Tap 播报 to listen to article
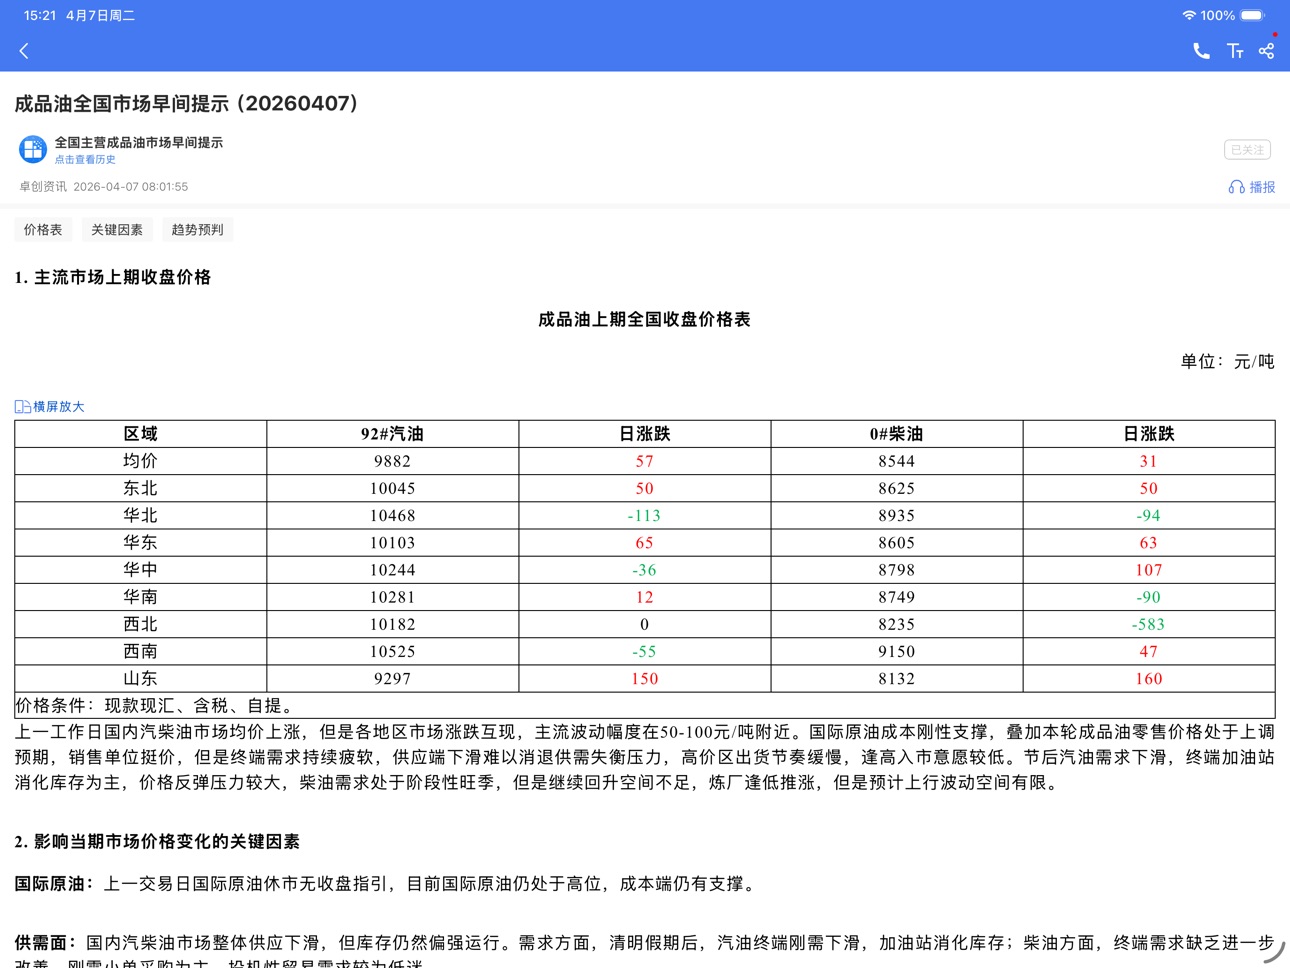Image resolution: width=1290 pixels, height=968 pixels. pyautogui.click(x=1262, y=187)
